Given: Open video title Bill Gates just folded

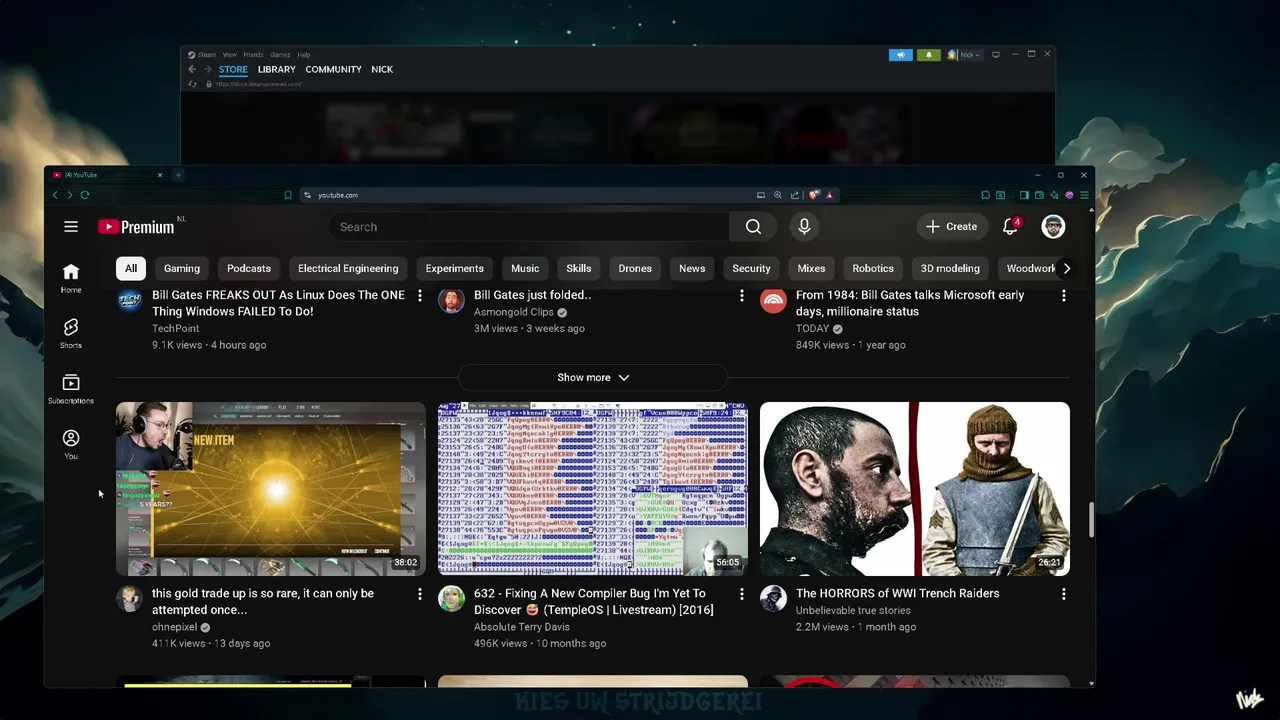Looking at the screenshot, I should pyautogui.click(x=532, y=295).
